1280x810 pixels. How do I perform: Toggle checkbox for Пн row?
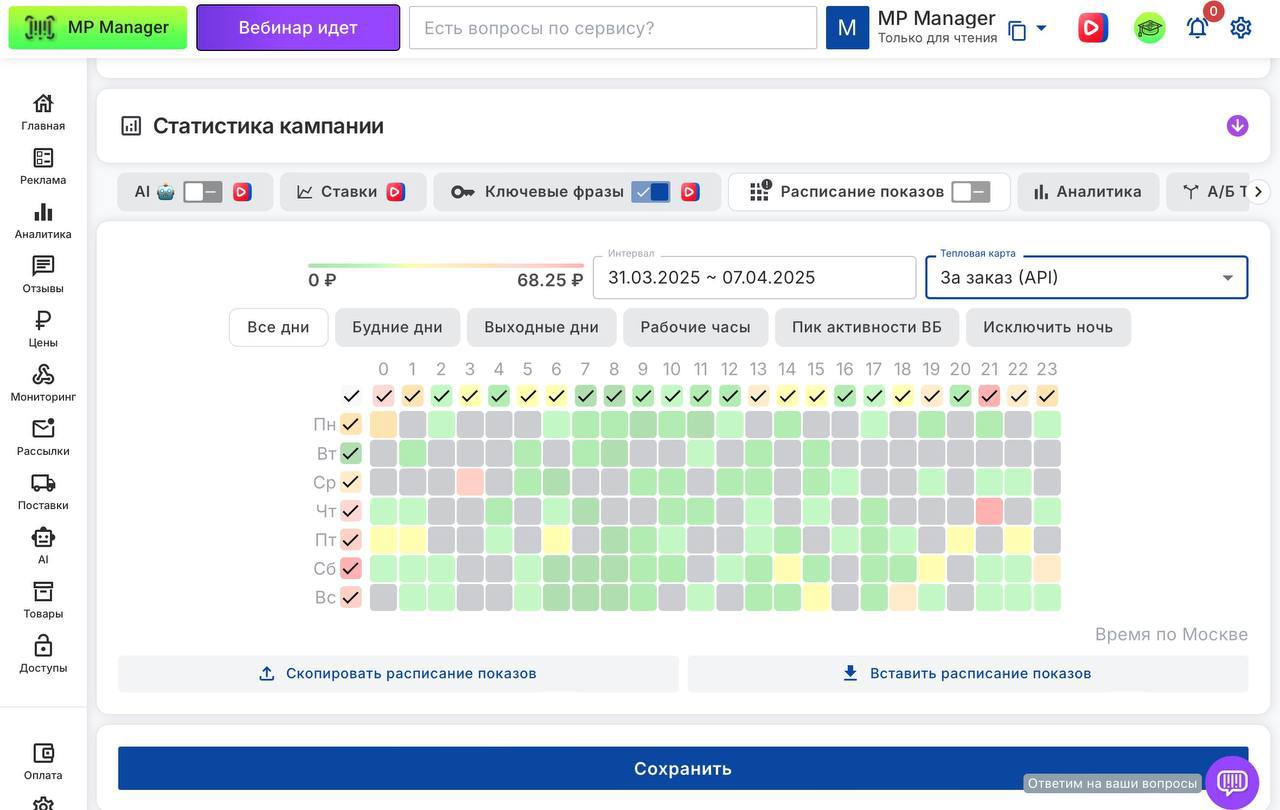point(351,425)
